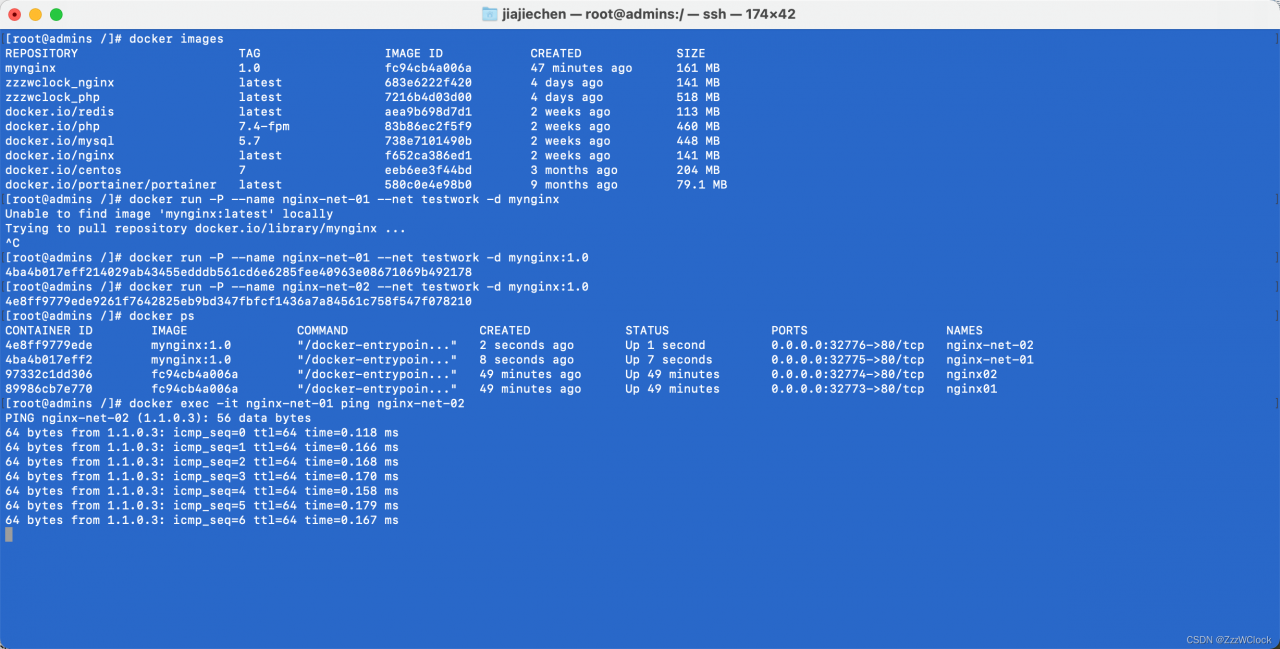This screenshot has height=649, width=1280.
Task: Minimize the terminal with yellow button
Action: point(35,14)
